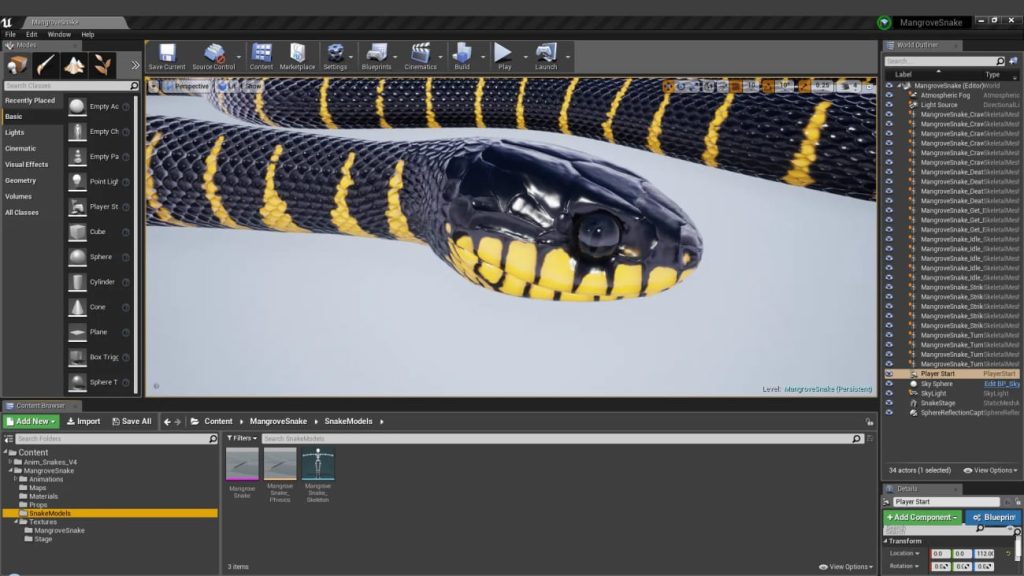Click the Paint mode brush icon

pos(46,64)
